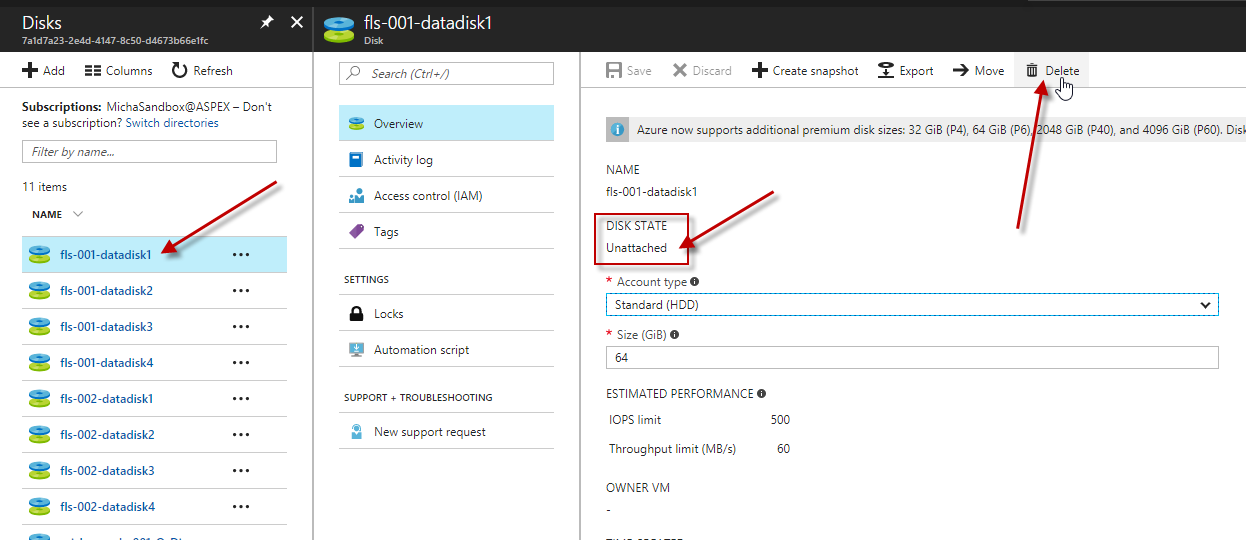
Task: Open ellipsis menu for fls-002-datadisk2
Action: [240, 435]
